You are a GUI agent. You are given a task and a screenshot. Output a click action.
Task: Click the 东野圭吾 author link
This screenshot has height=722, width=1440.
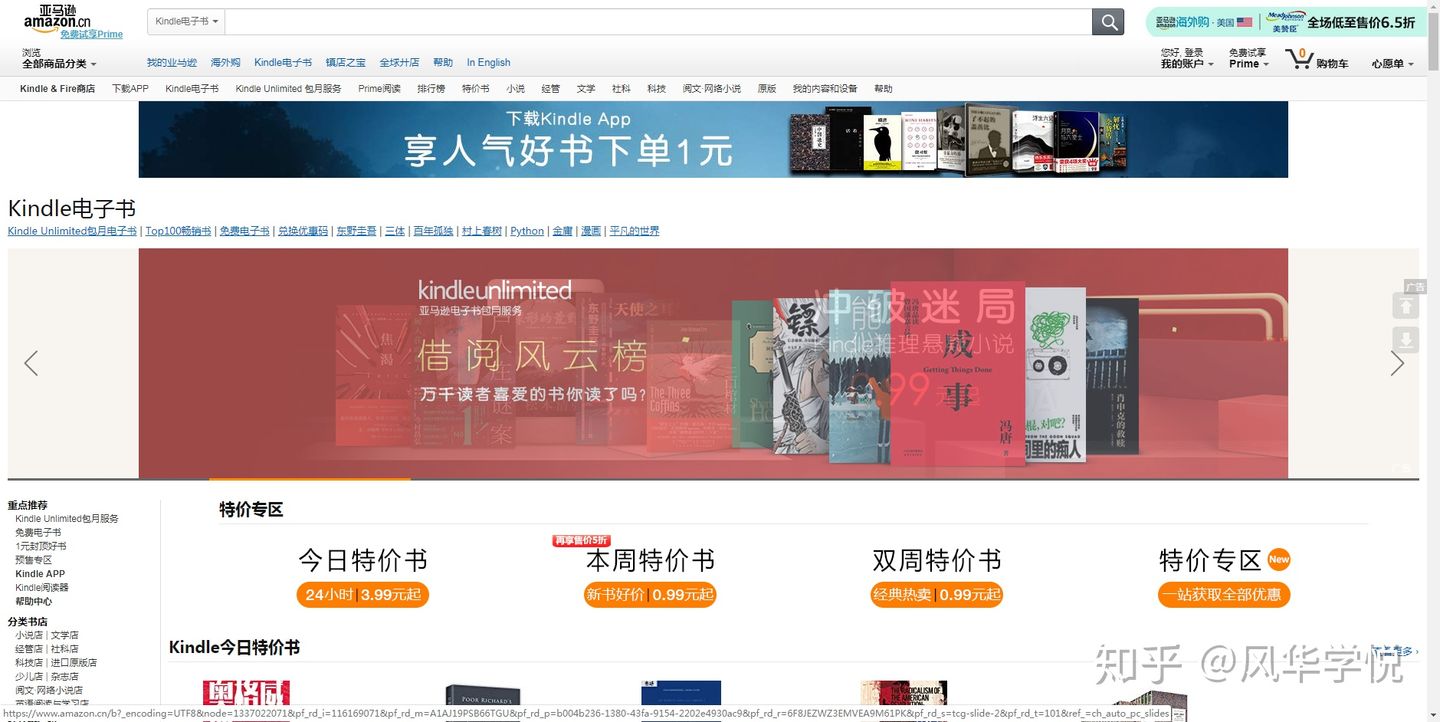357,231
